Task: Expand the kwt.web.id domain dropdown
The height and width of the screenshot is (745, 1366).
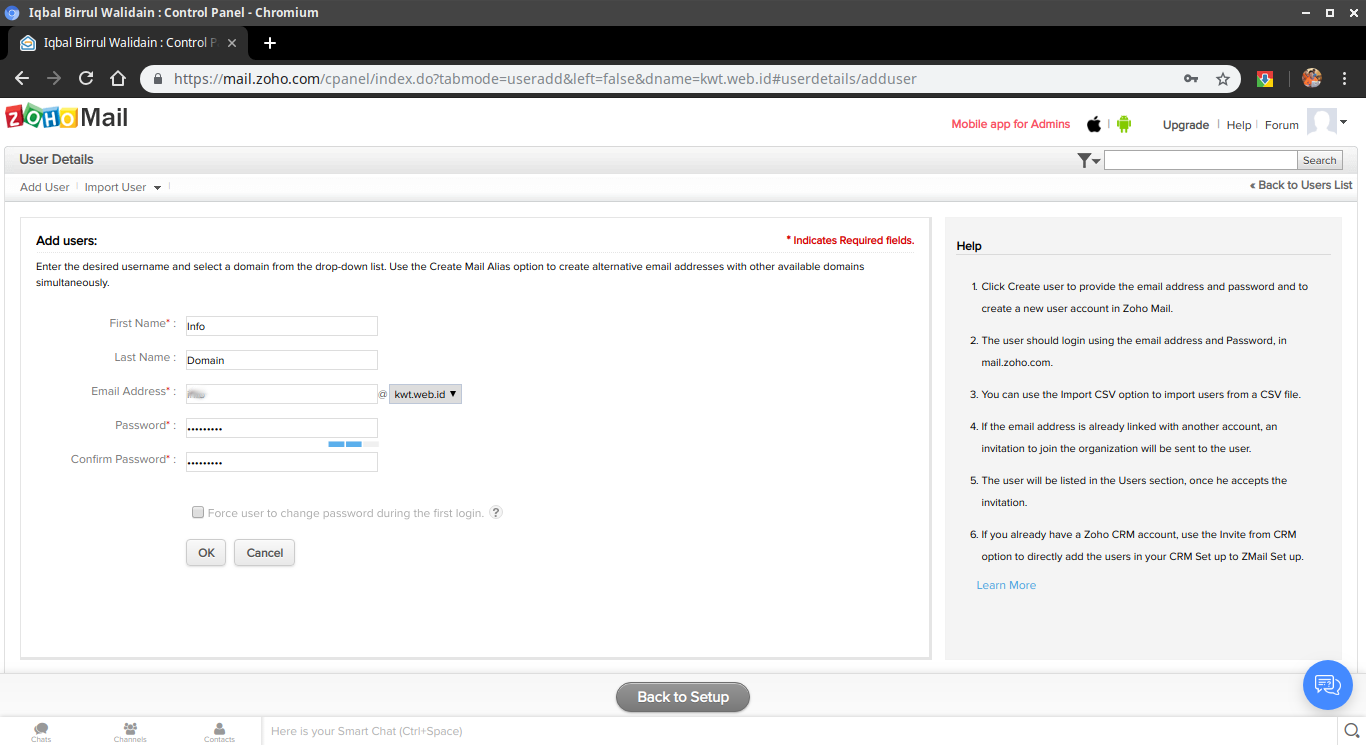Action: pos(425,394)
